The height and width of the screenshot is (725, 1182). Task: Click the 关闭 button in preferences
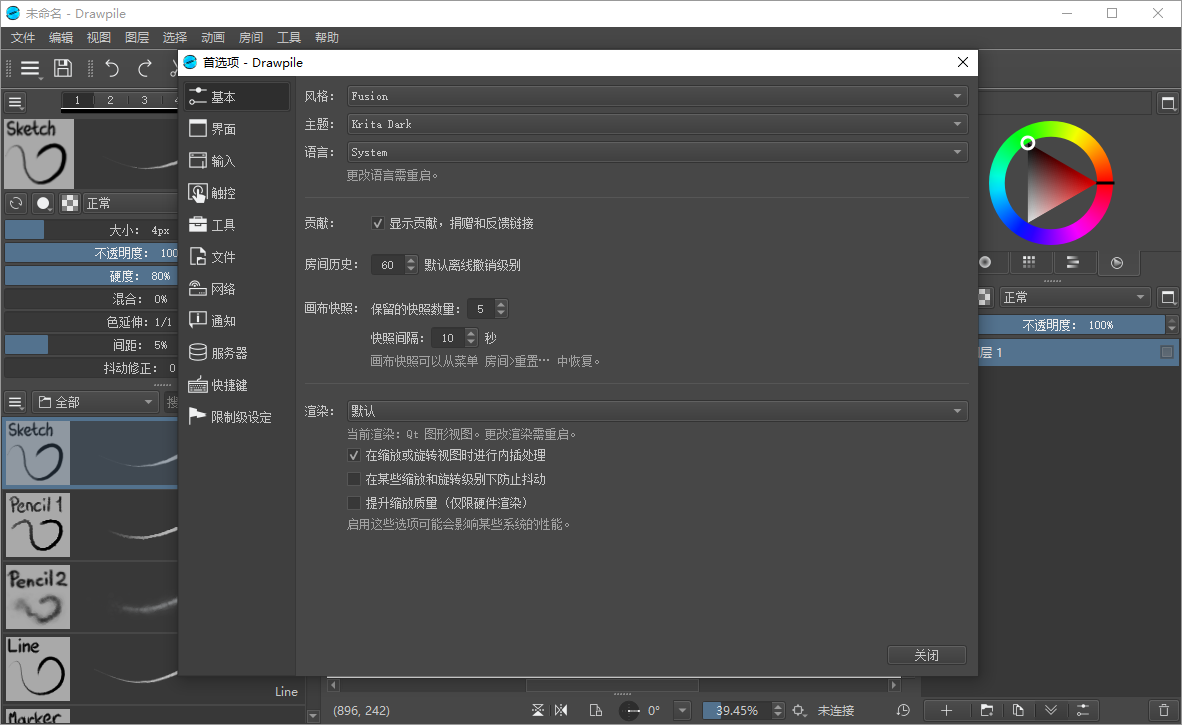(x=926, y=655)
